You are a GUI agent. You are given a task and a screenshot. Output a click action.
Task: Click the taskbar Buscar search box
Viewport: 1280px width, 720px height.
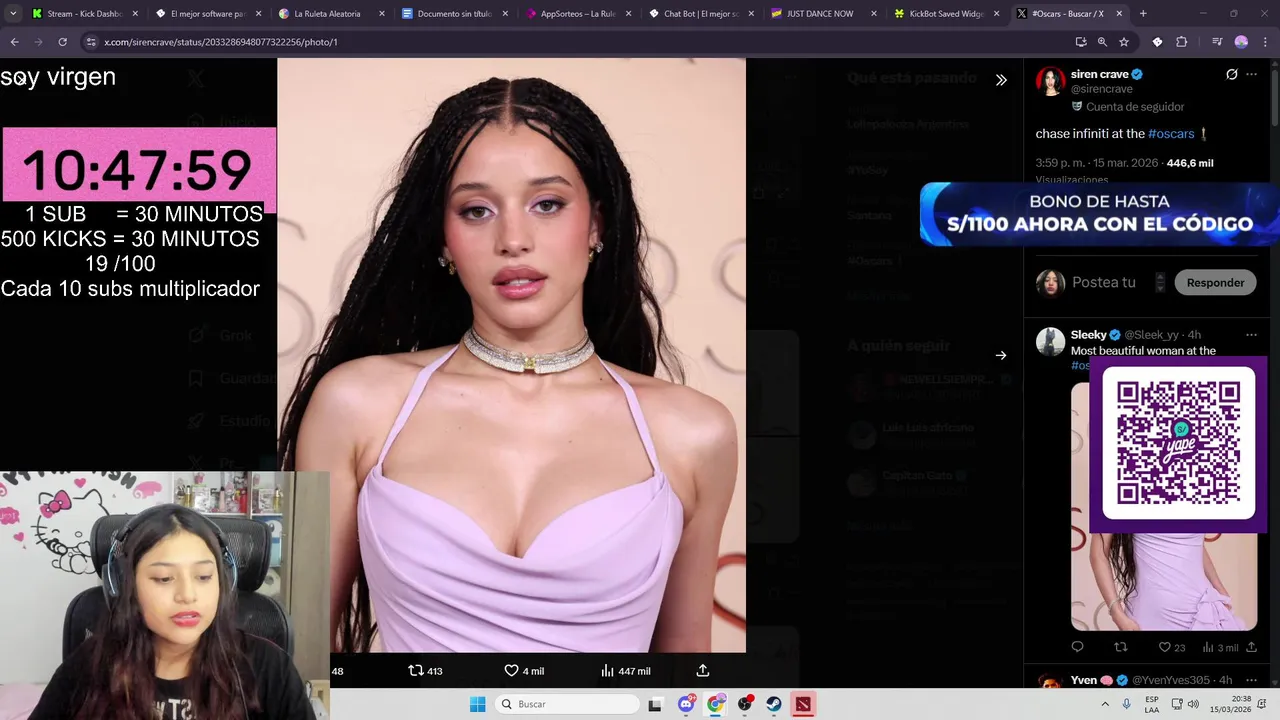568,704
